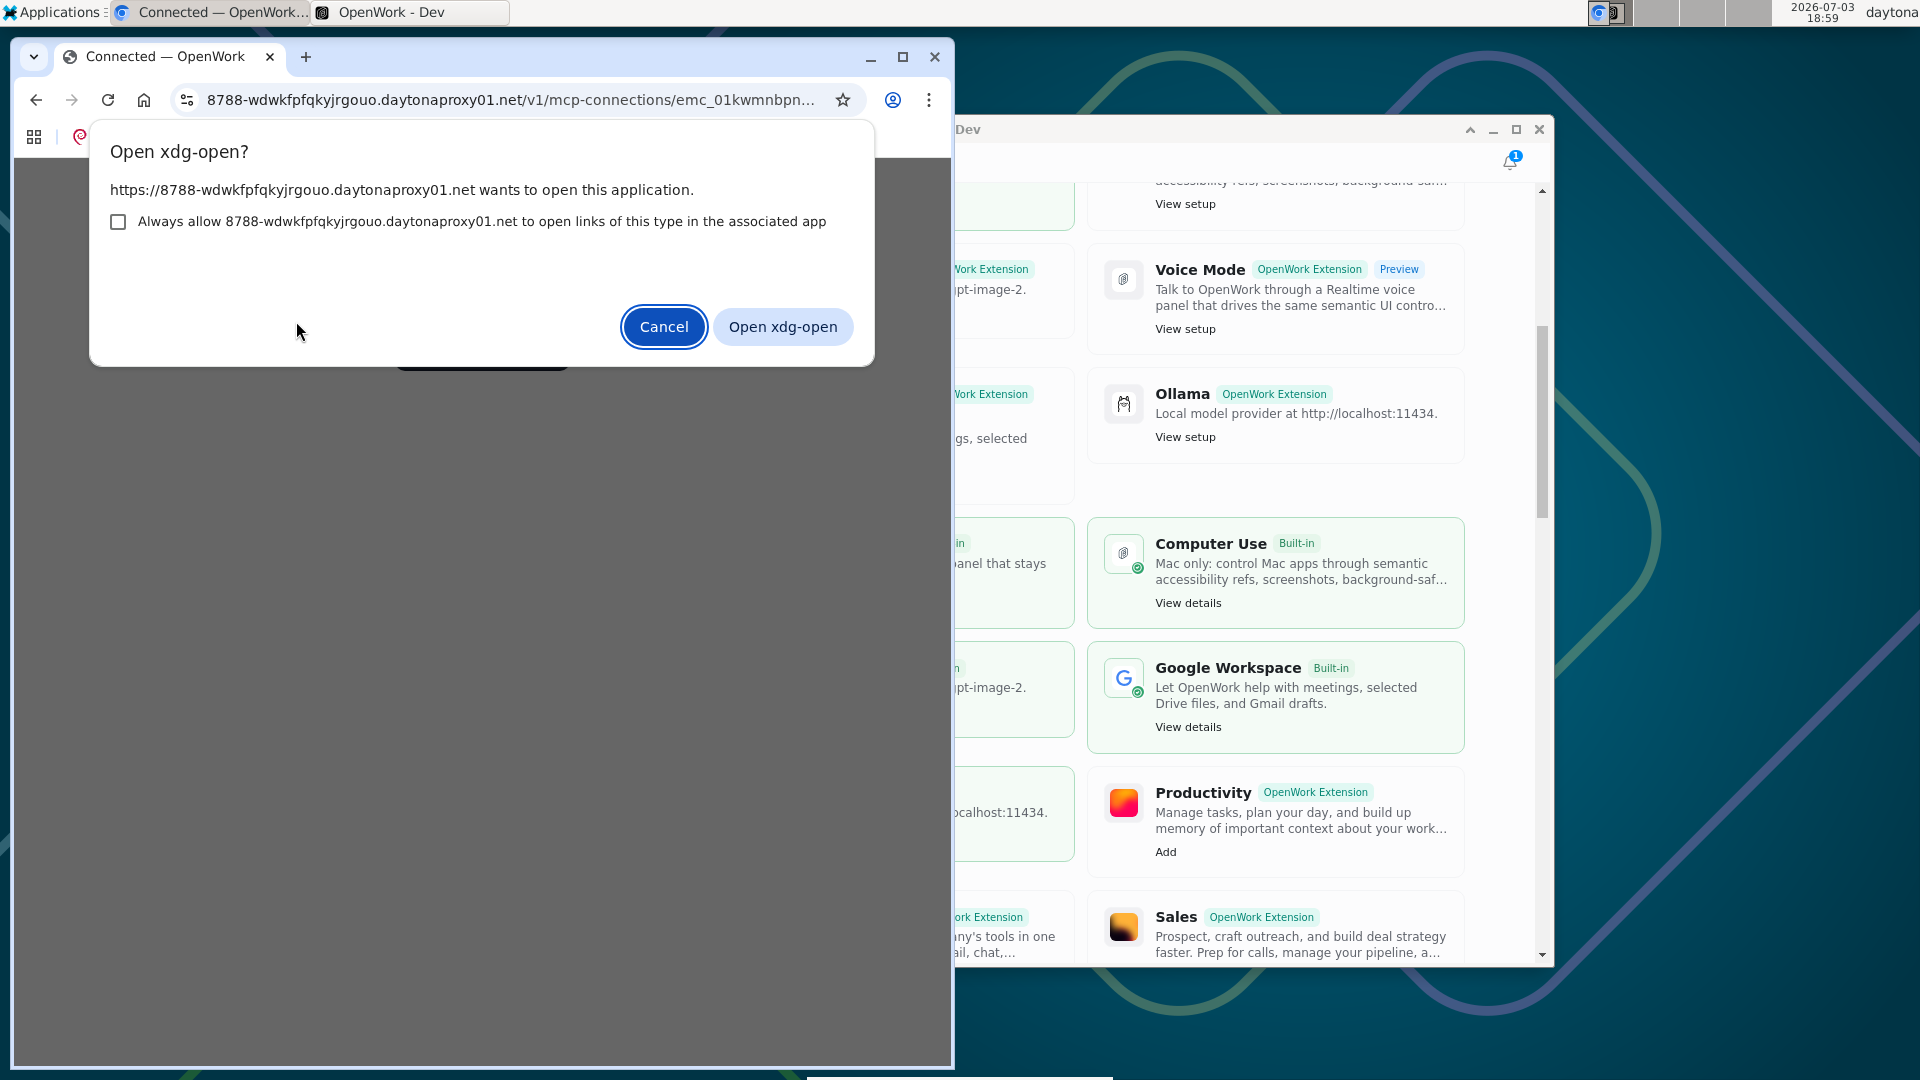Image resolution: width=1920 pixels, height=1080 pixels.
Task: Open the Chrome three-dot menu
Action: [x=929, y=100]
